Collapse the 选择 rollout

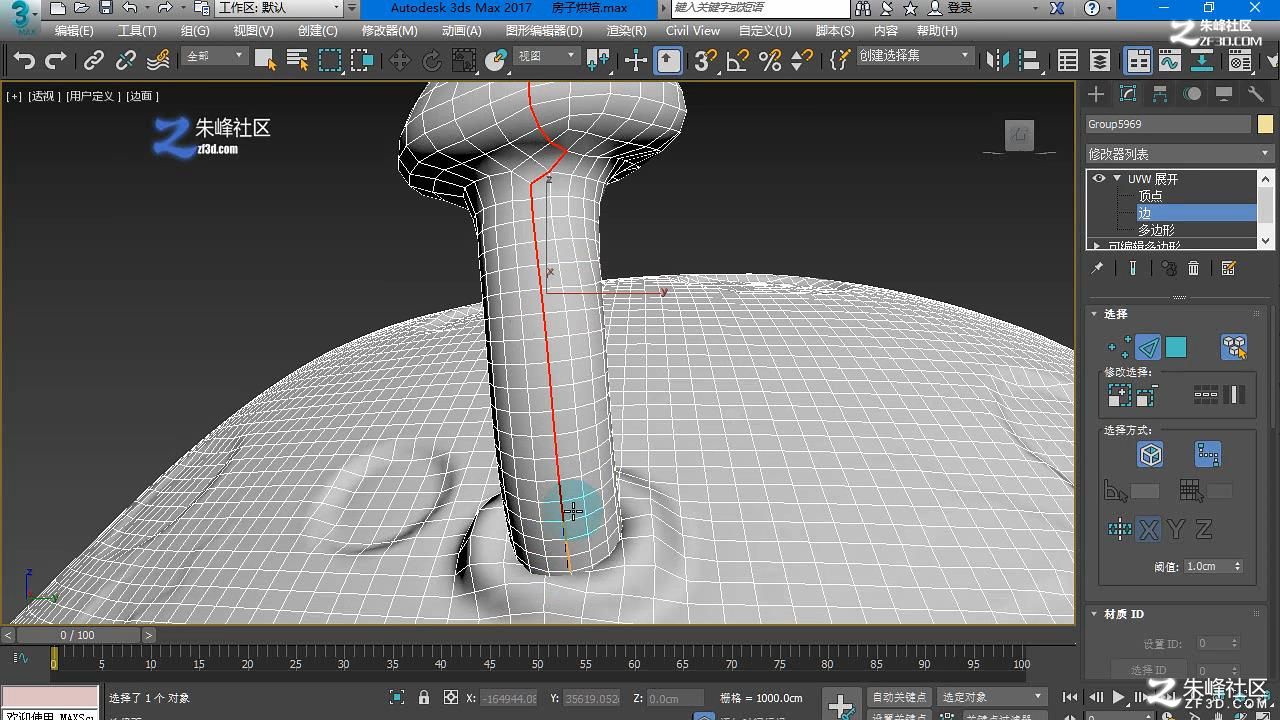coord(1094,314)
